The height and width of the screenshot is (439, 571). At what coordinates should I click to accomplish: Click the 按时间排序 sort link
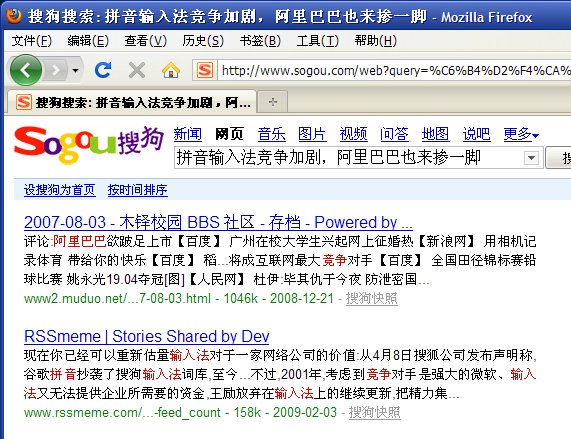tap(137, 190)
